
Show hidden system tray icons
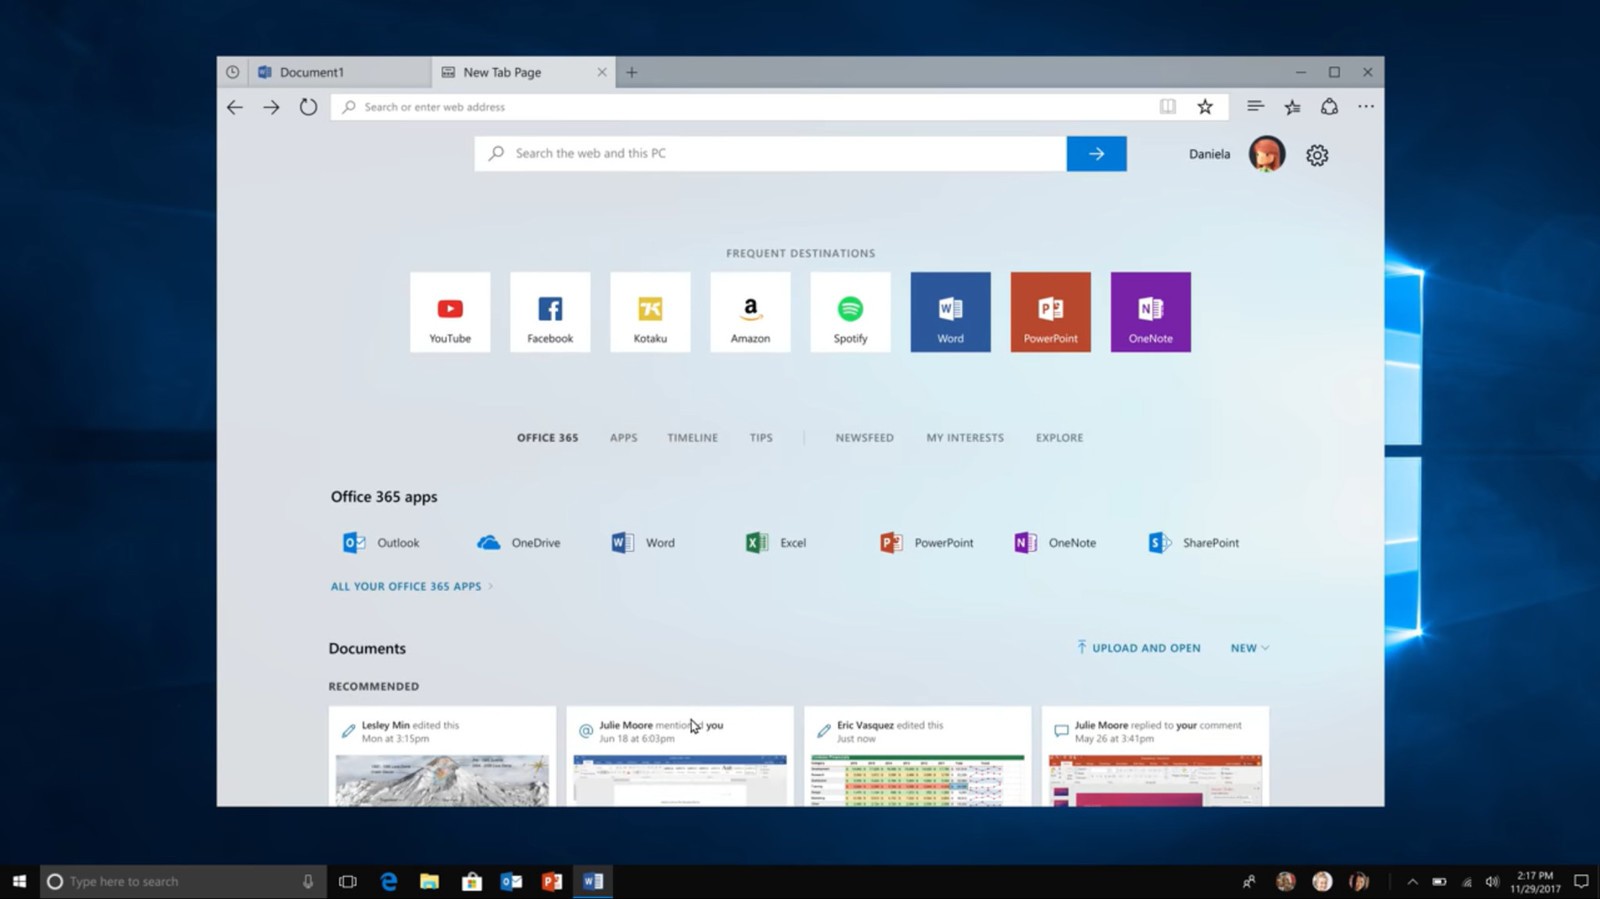click(x=1412, y=882)
